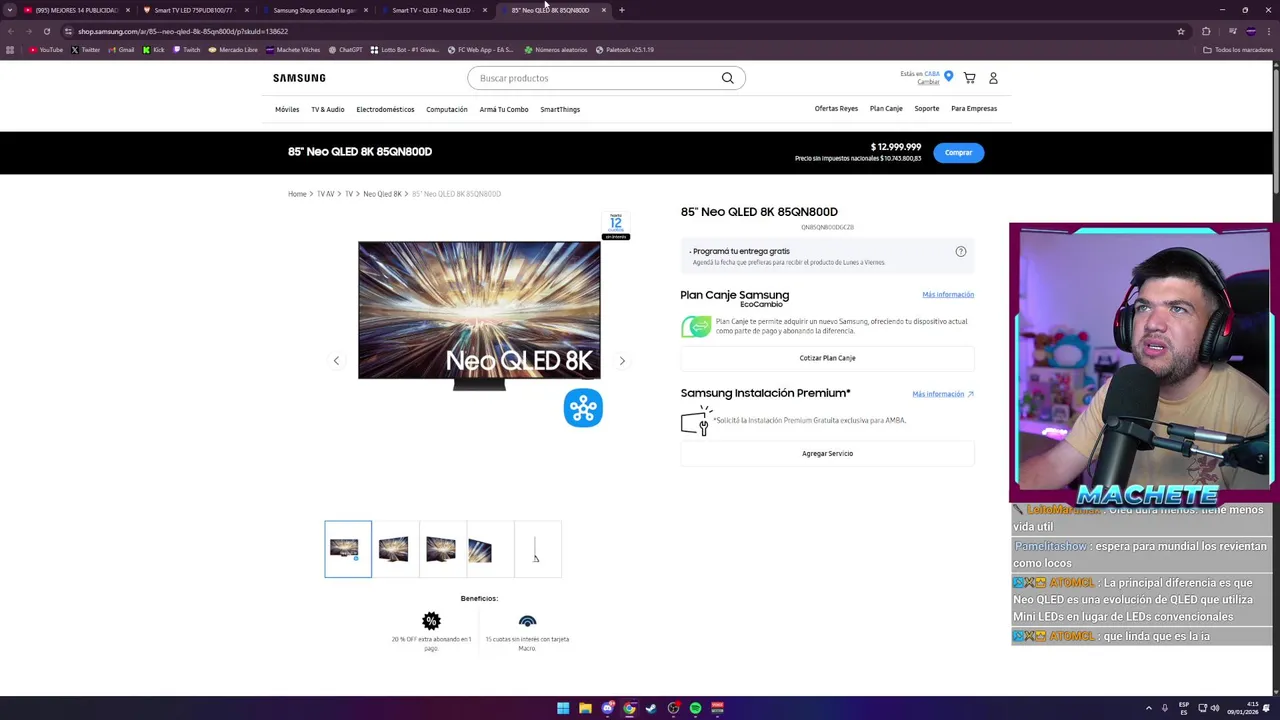Image resolution: width=1280 pixels, height=720 pixels.
Task: Click the blue SmartThings badge on image
Action: tap(583, 408)
